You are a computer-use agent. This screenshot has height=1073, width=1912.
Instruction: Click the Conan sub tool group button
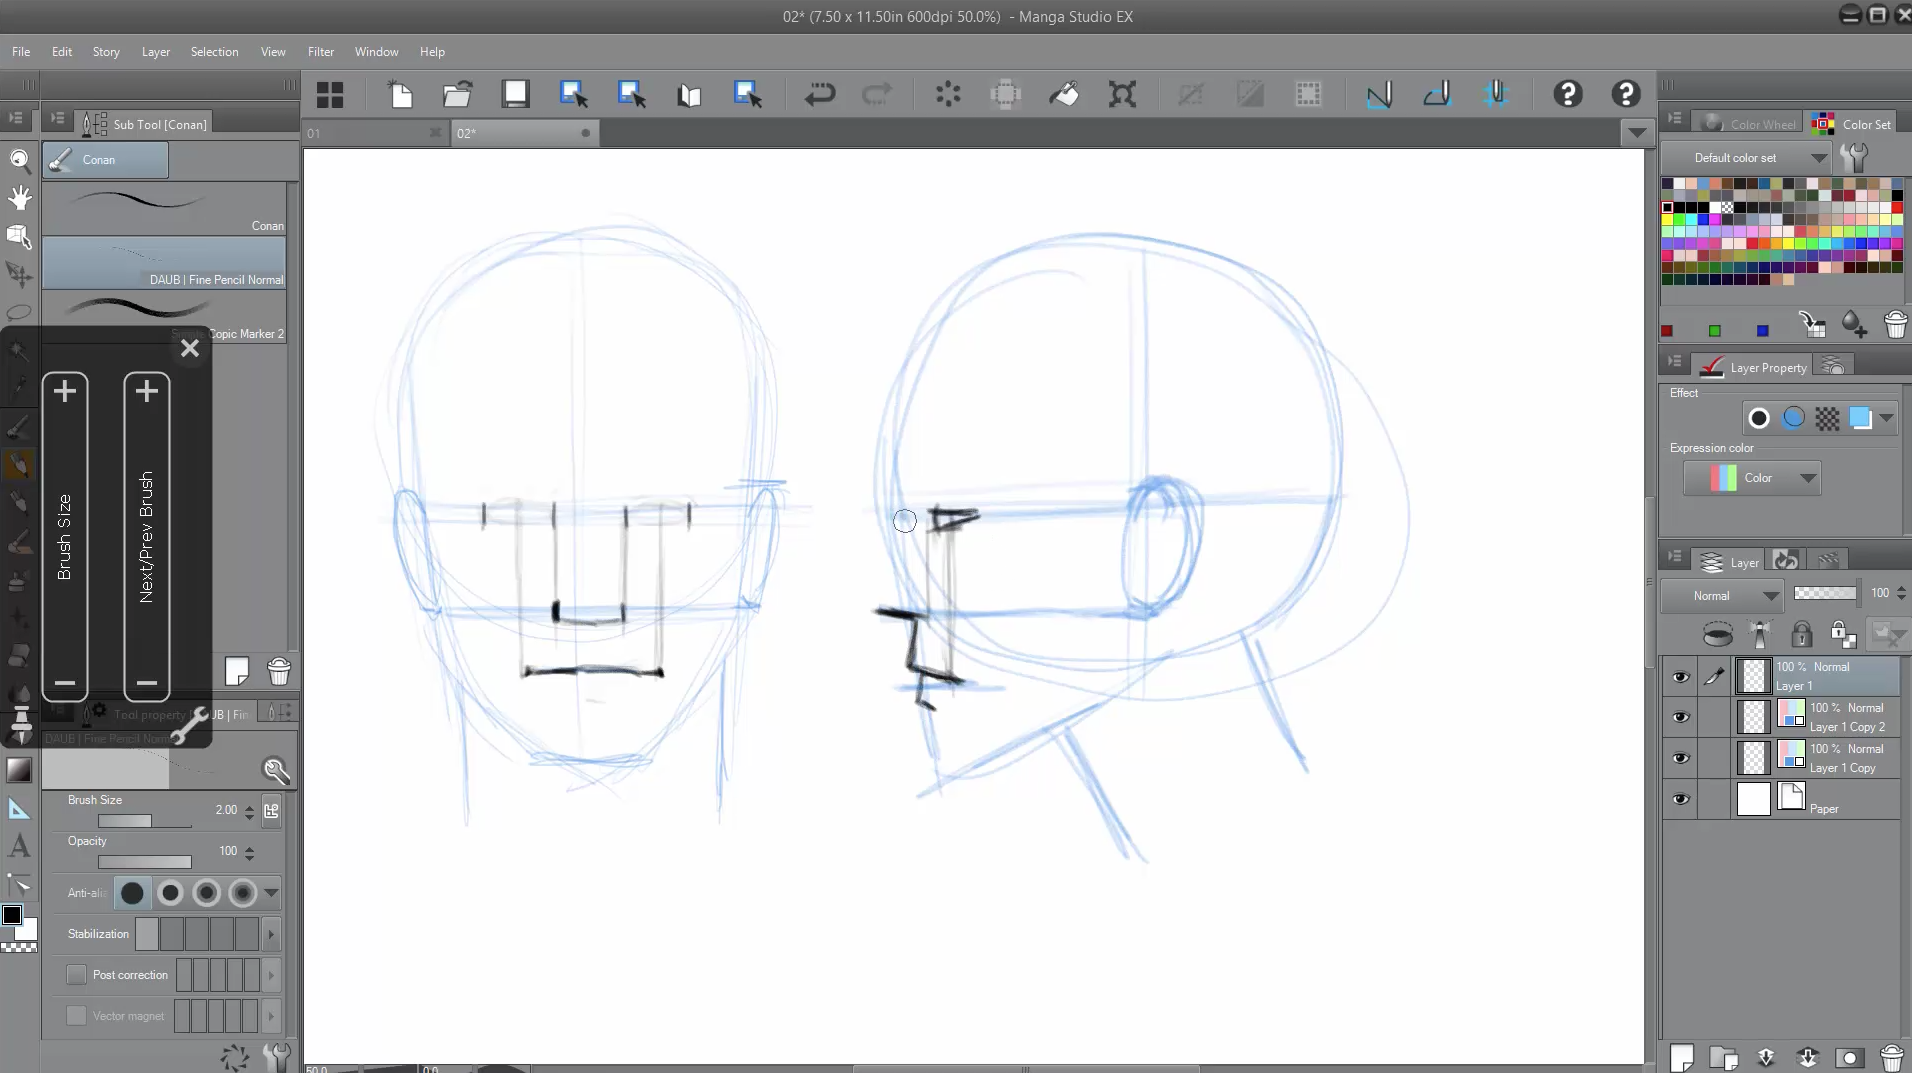[105, 159]
